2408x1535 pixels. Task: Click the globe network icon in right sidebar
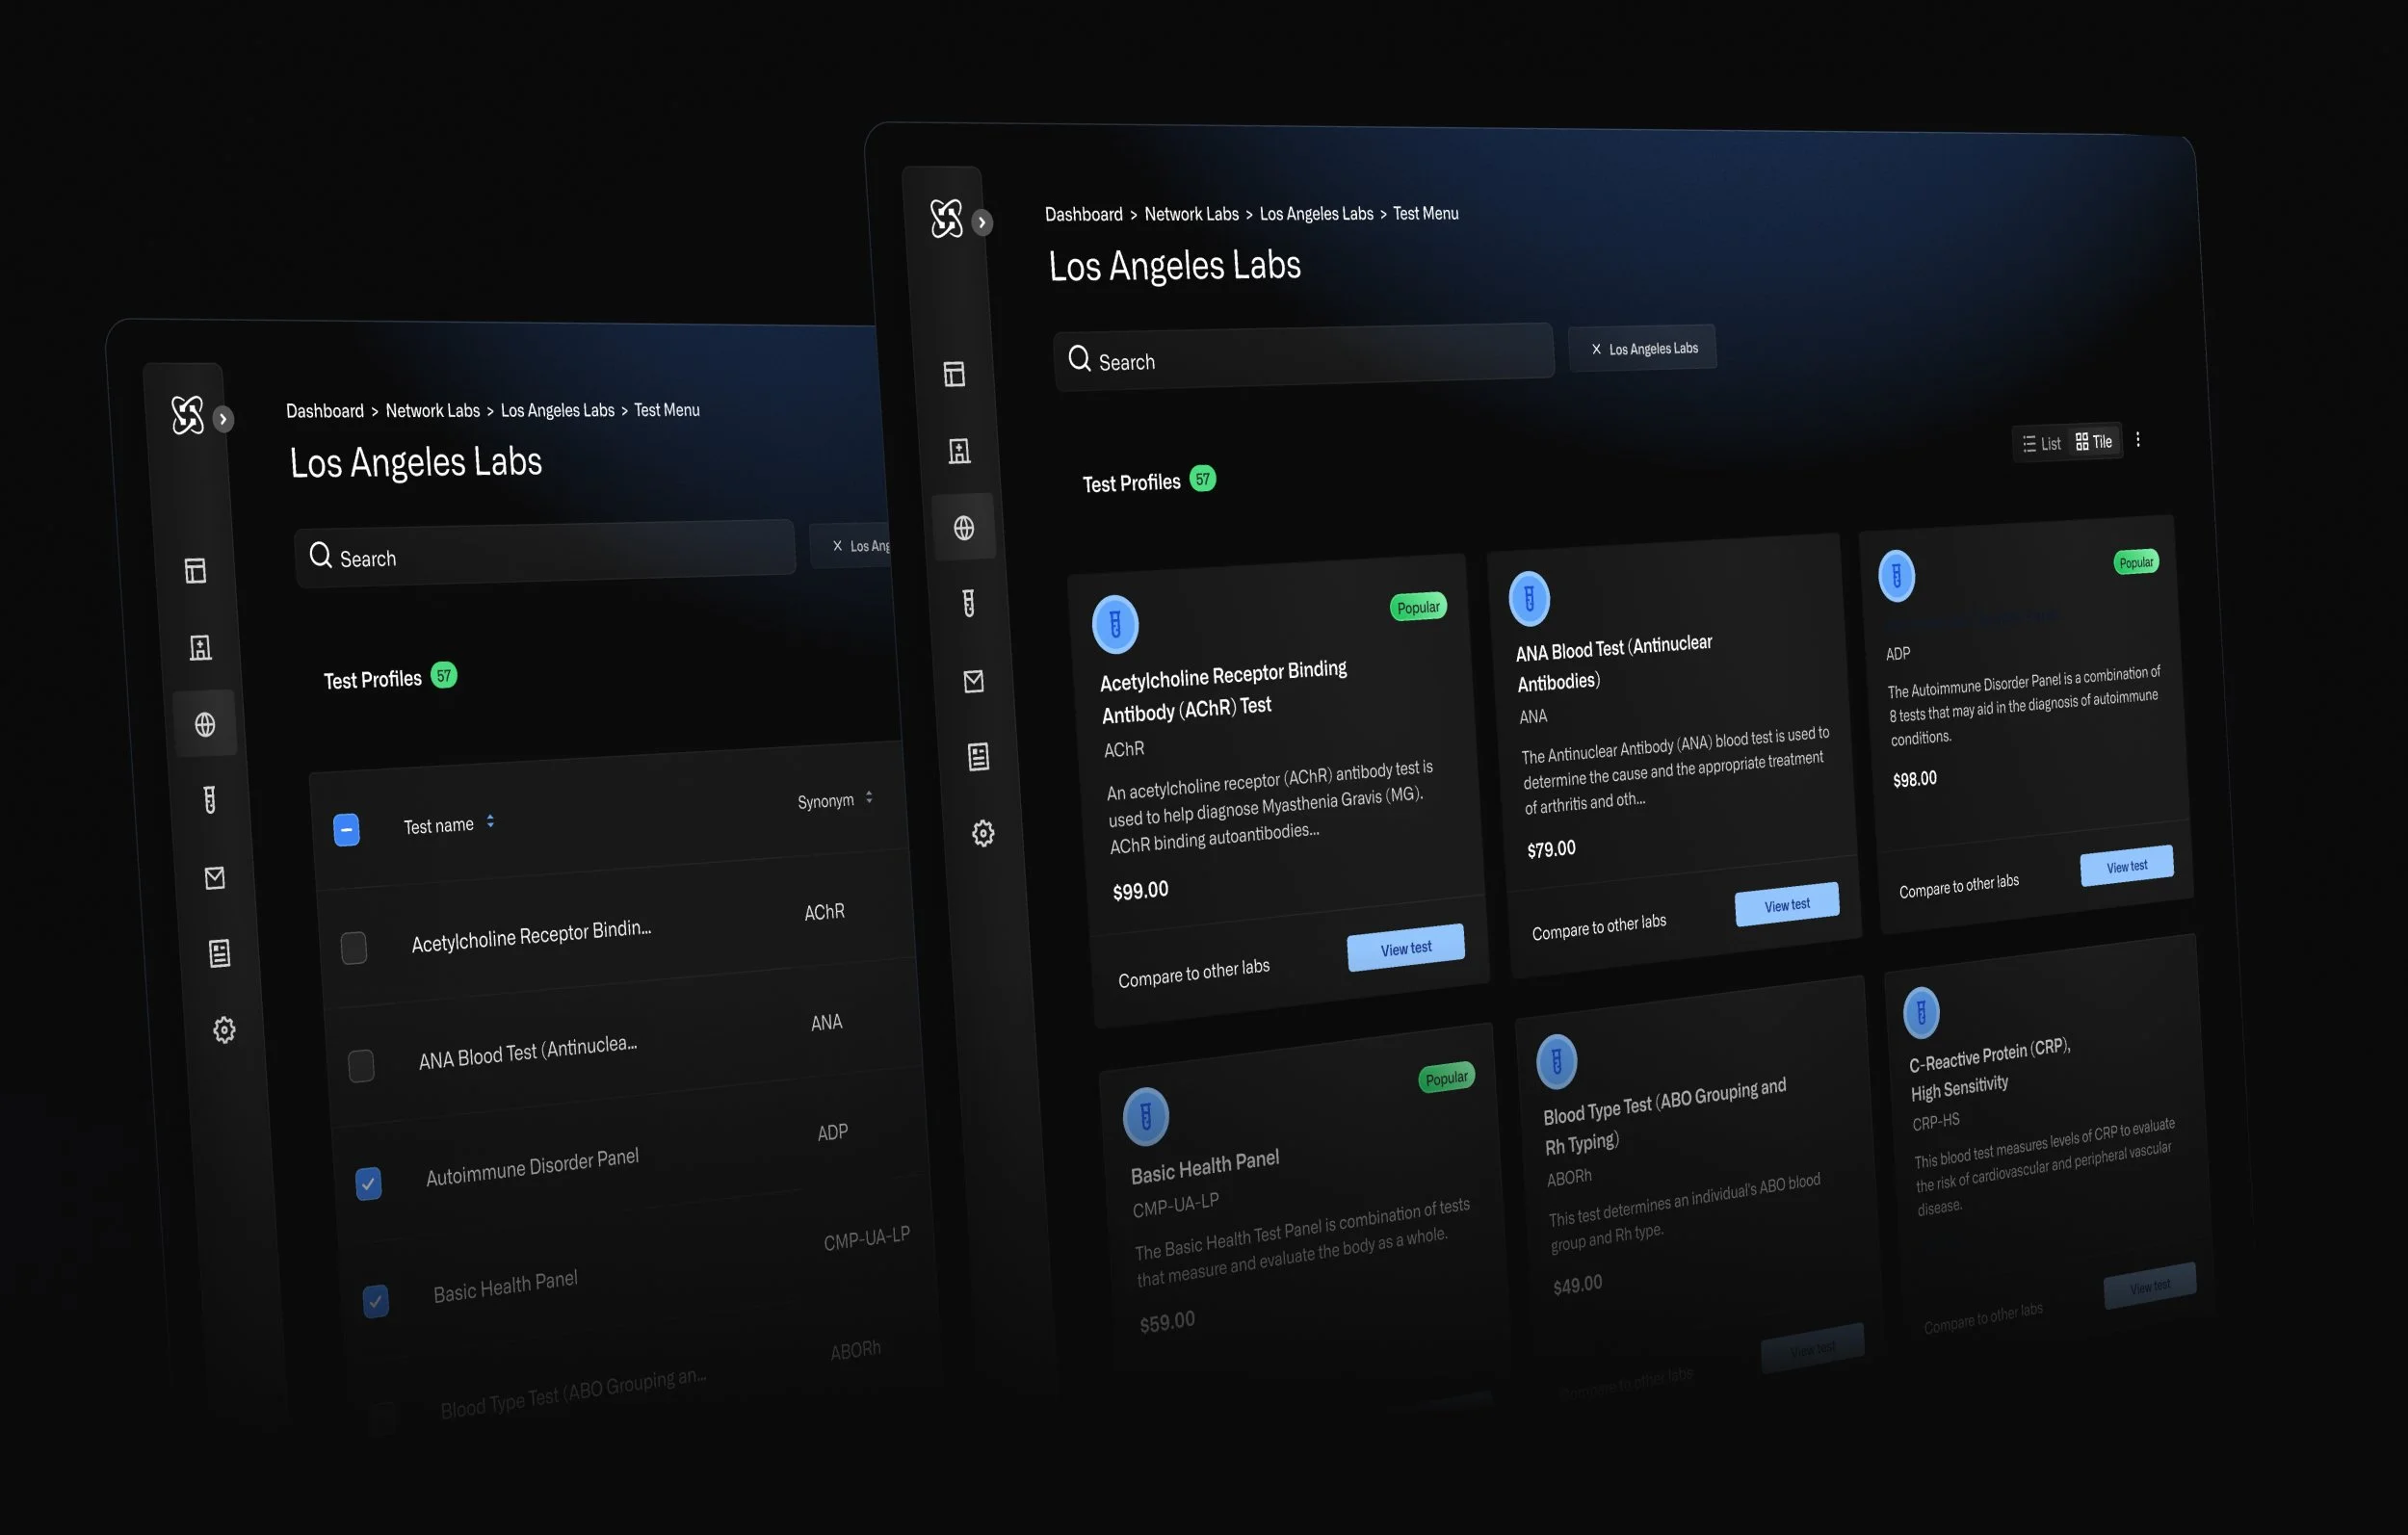point(963,528)
